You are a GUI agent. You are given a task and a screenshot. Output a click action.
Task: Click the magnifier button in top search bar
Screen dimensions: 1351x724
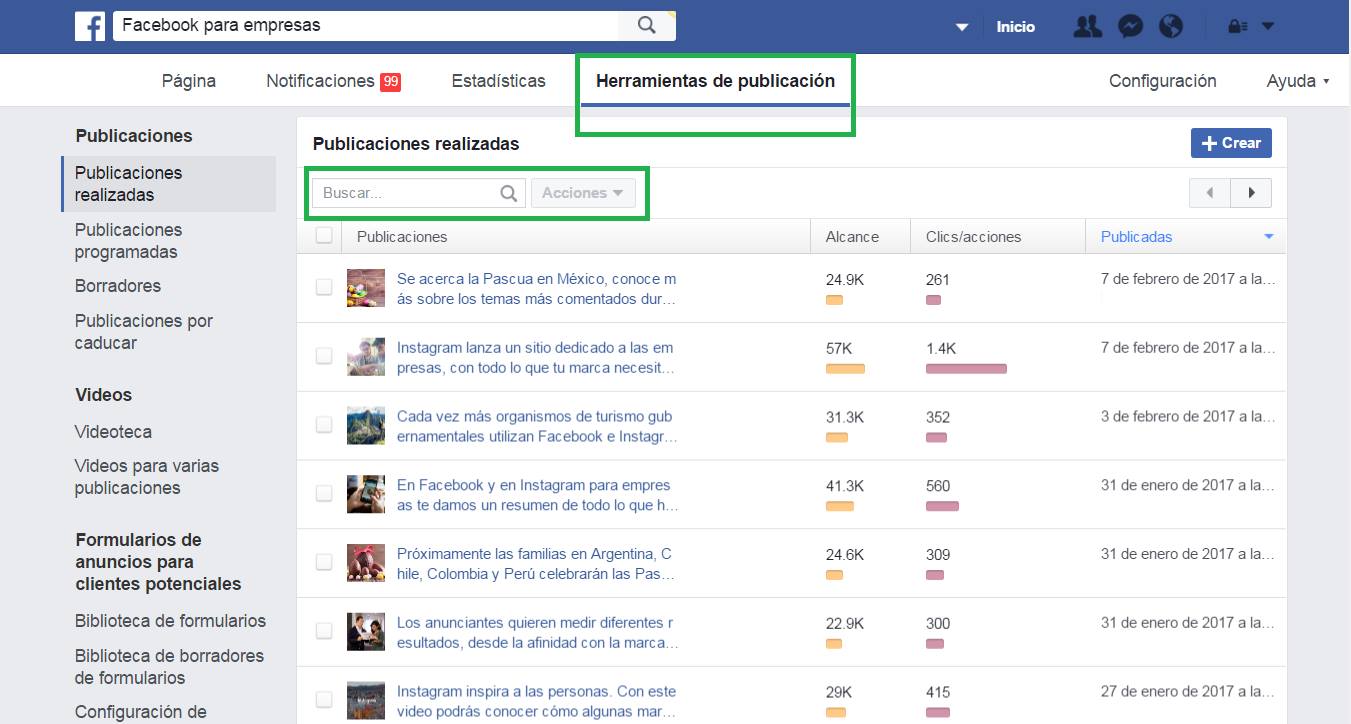pos(647,26)
